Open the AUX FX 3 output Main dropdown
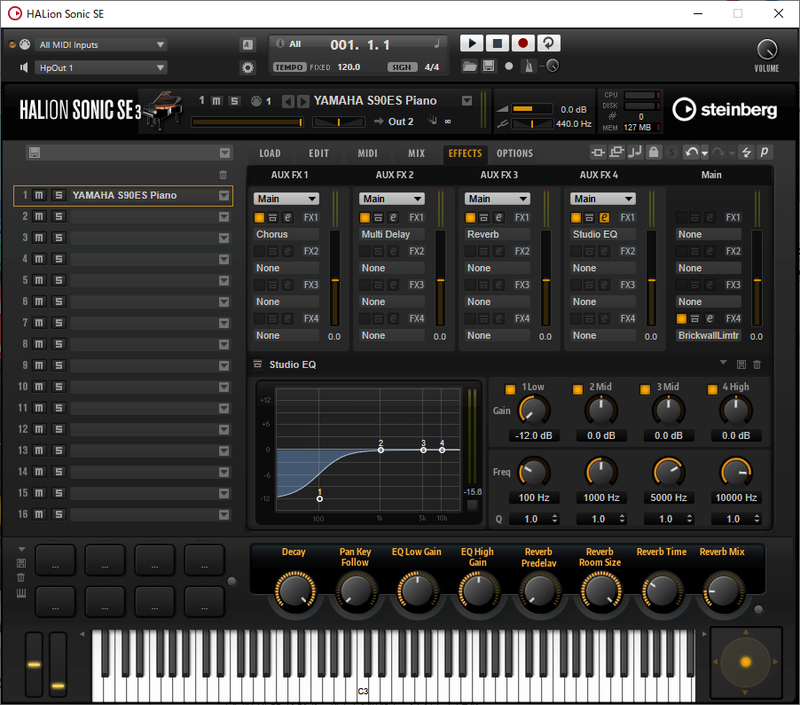Screen dimensions: 800x705 click(497, 199)
